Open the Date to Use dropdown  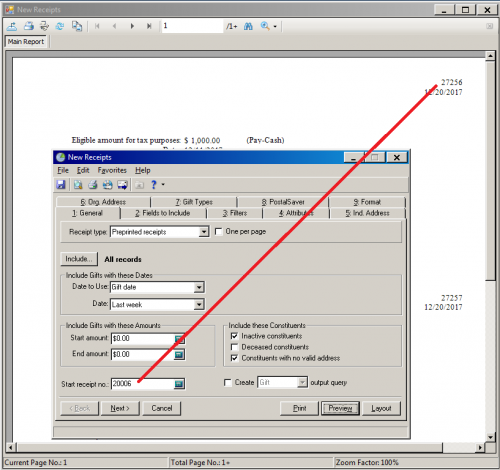point(199,287)
